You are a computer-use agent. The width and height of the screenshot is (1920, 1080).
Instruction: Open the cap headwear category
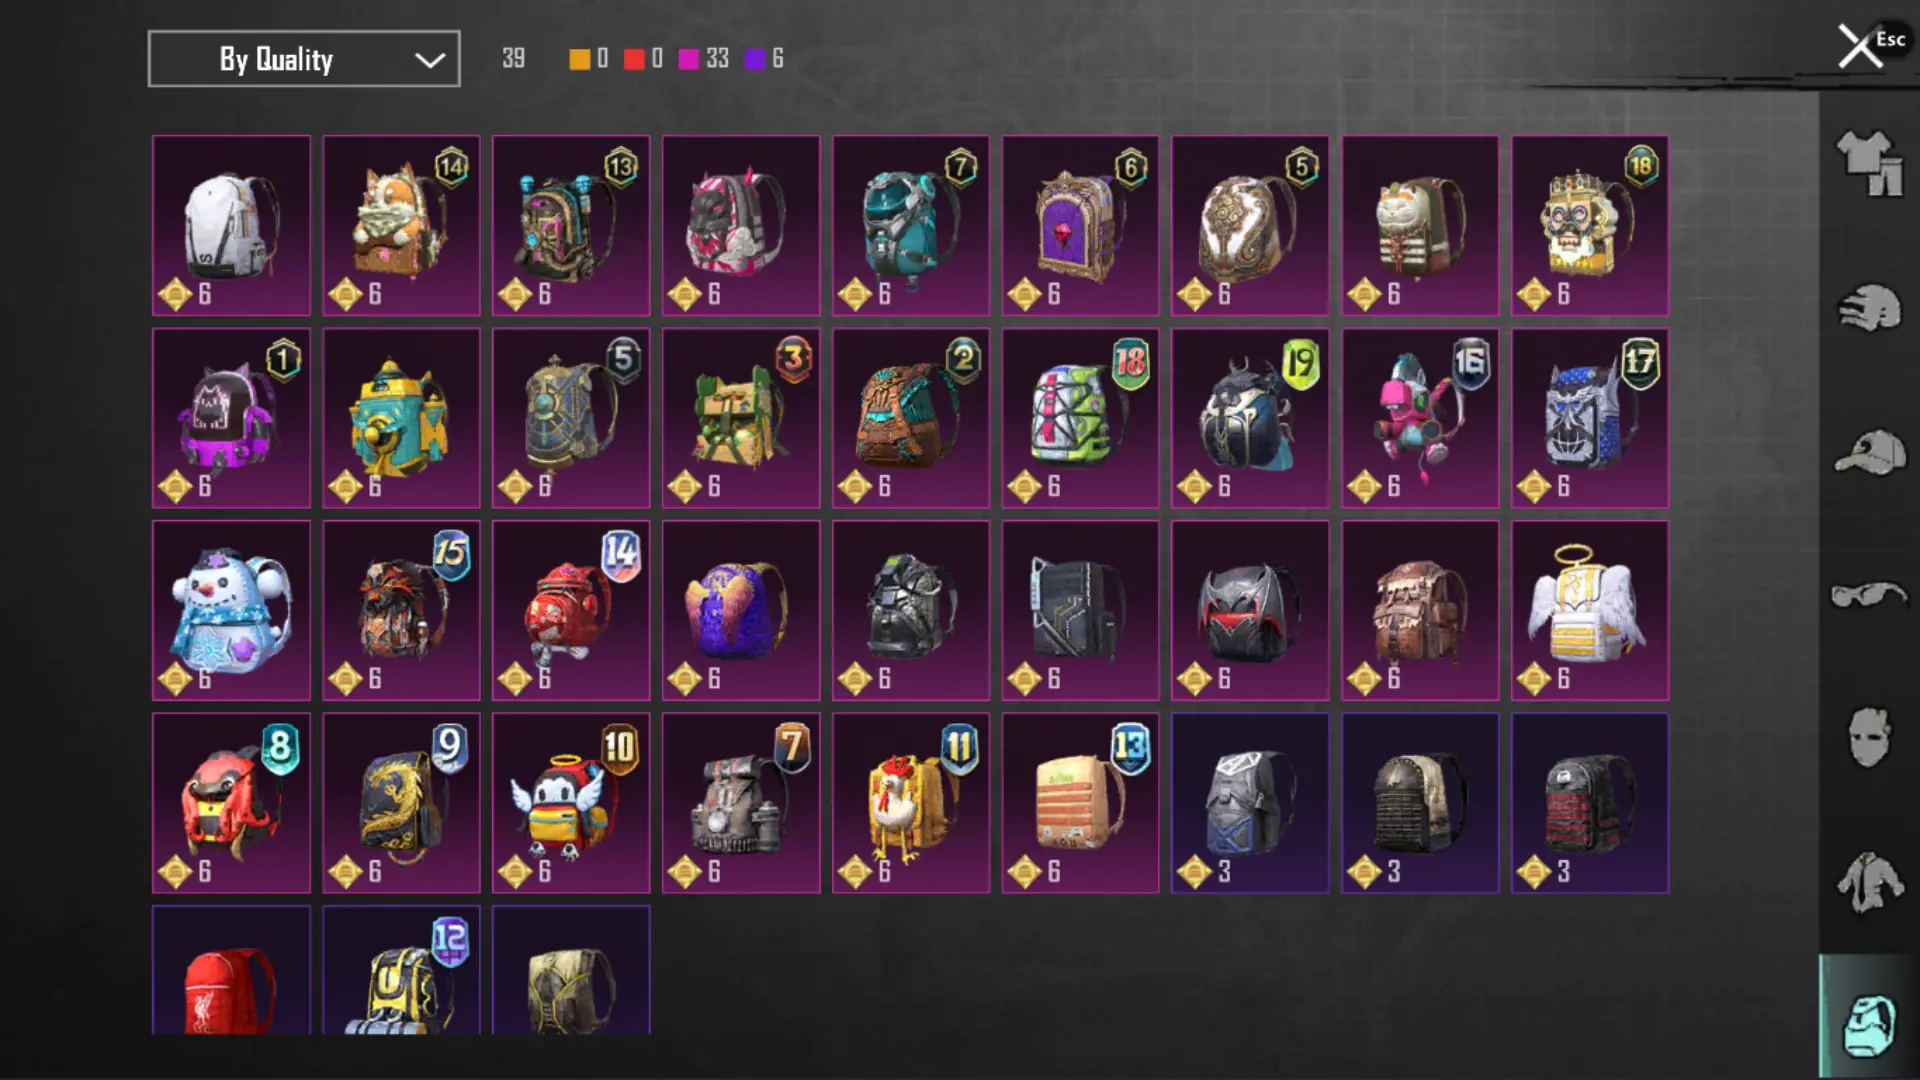pyautogui.click(x=1869, y=452)
